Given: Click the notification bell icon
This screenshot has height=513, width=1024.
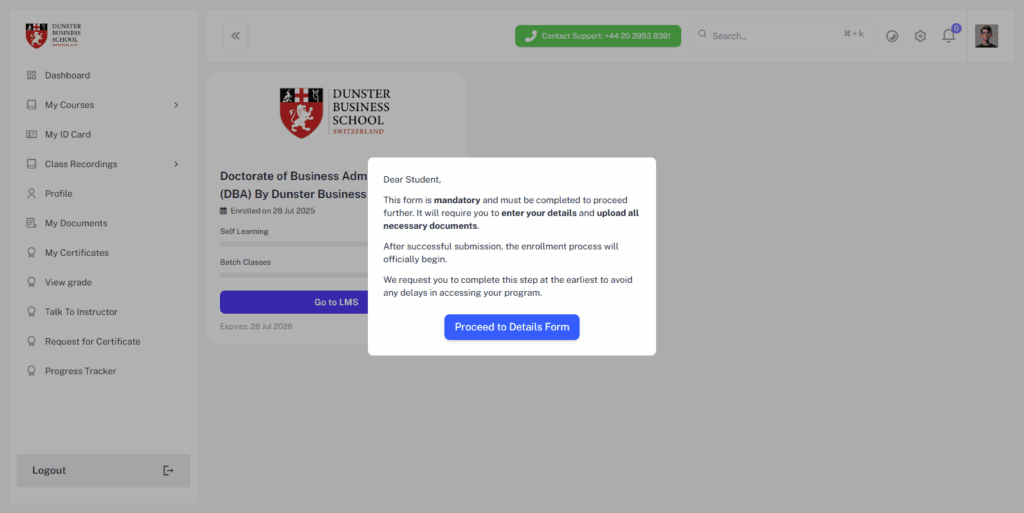Looking at the screenshot, I should pos(948,36).
